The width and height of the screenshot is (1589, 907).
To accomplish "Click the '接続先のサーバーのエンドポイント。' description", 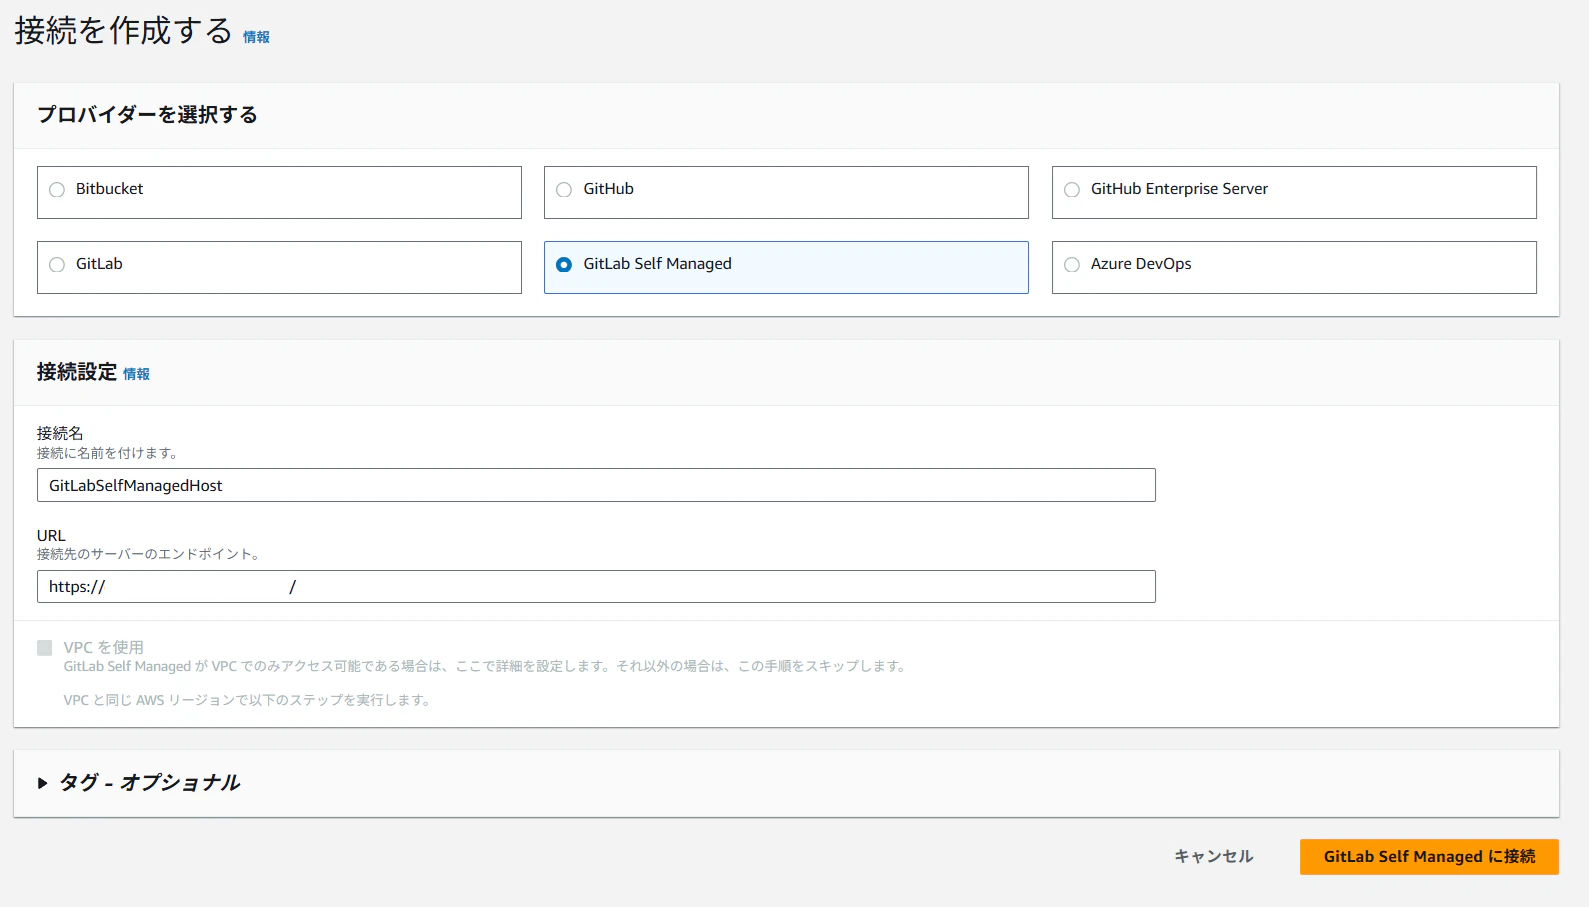I will [149, 554].
